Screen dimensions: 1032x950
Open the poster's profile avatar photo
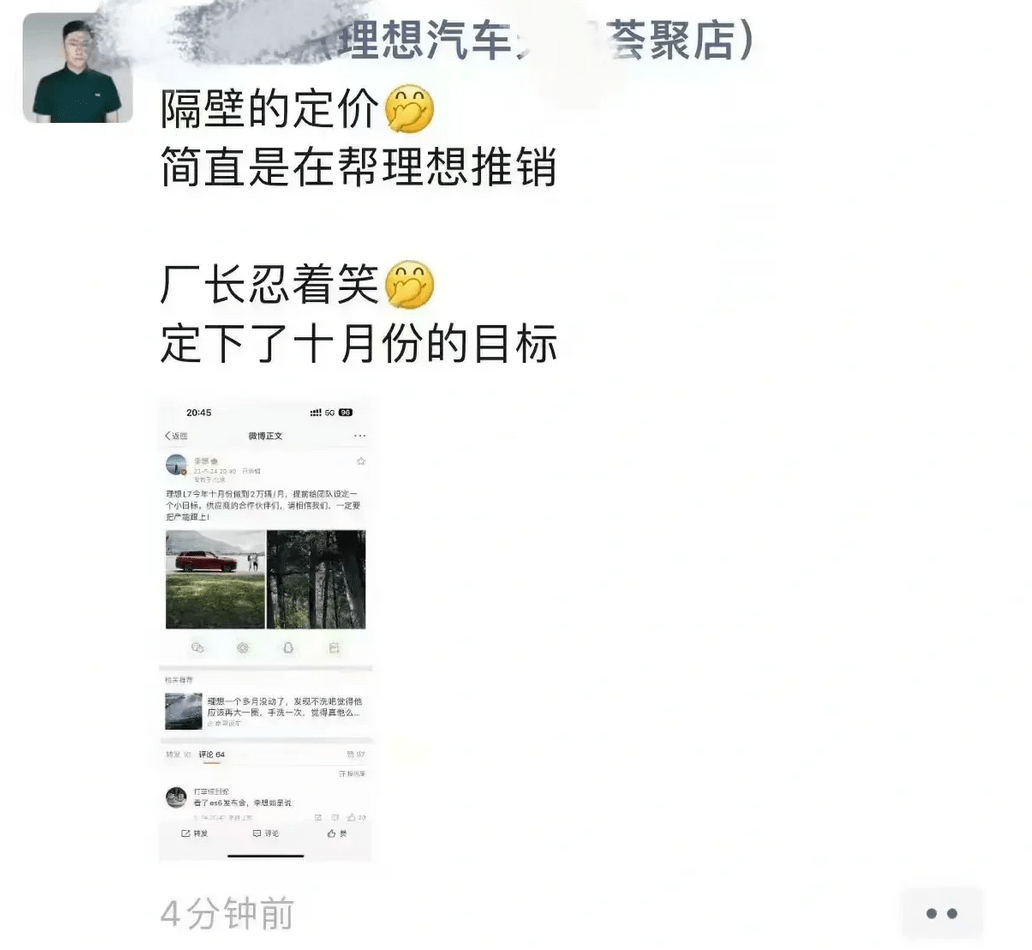point(78,68)
